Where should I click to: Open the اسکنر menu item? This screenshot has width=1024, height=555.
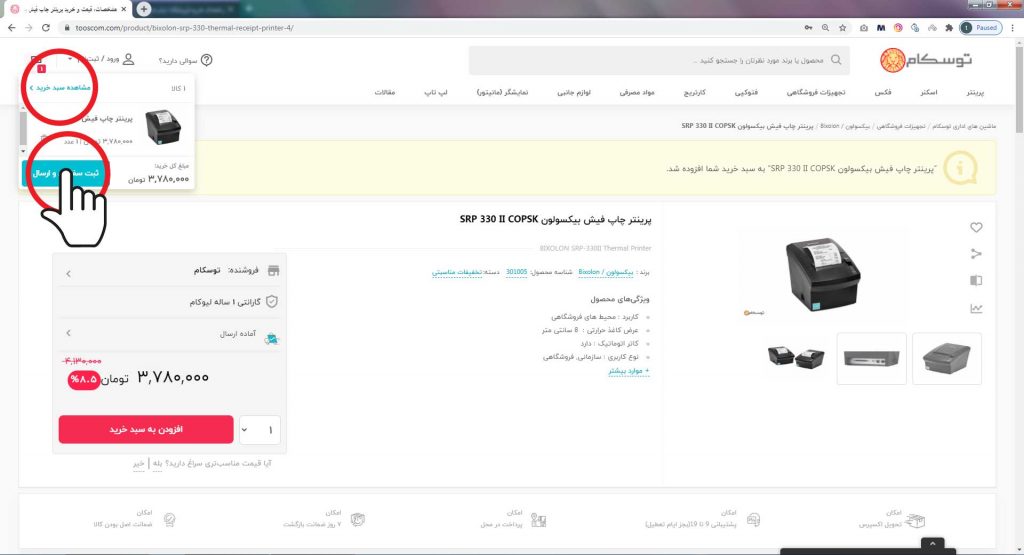929,93
